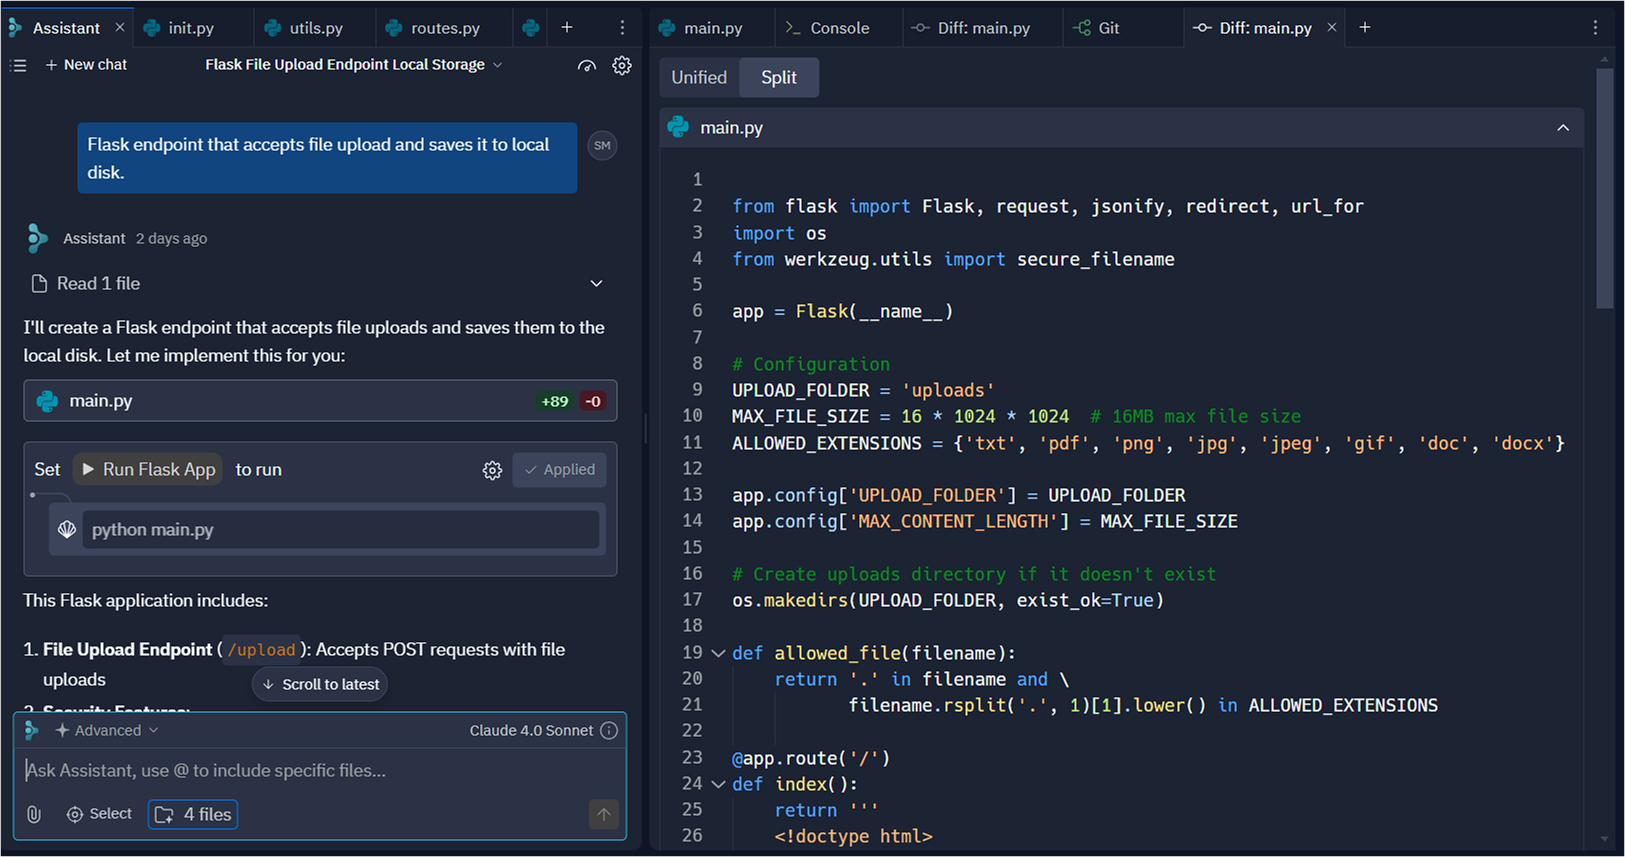This screenshot has width=1625, height=857.
Task: Collapse the main.py diff section
Action: (x=1563, y=128)
